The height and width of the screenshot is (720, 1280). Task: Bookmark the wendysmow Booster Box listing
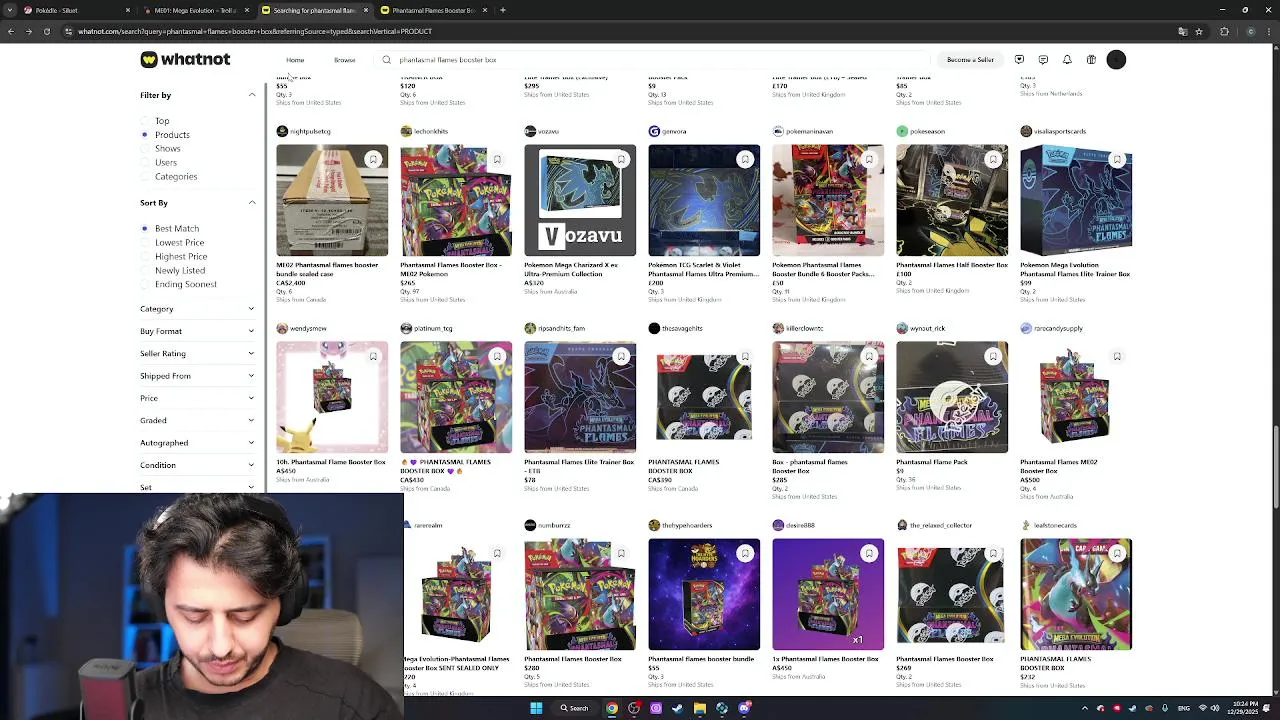coord(373,356)
